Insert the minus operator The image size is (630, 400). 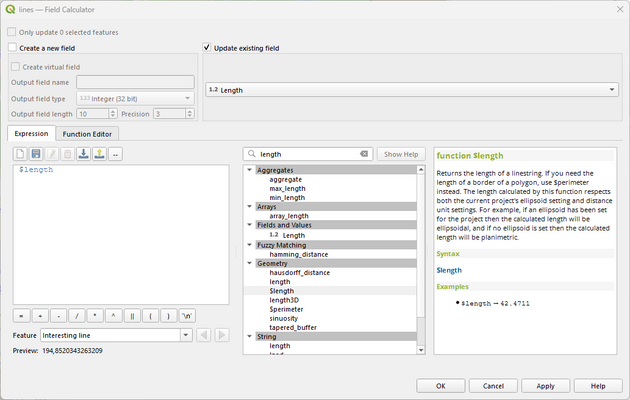[x=59, y=316]
